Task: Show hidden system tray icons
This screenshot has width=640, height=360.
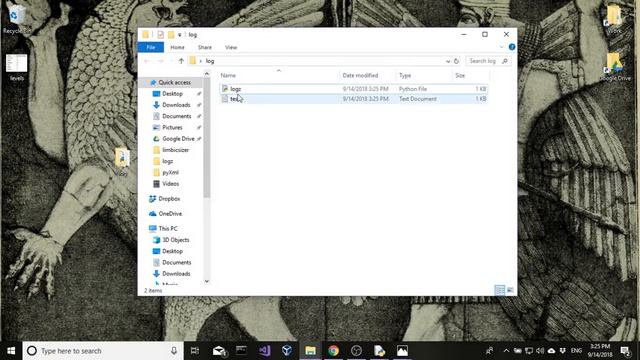Action: point(506,351)
